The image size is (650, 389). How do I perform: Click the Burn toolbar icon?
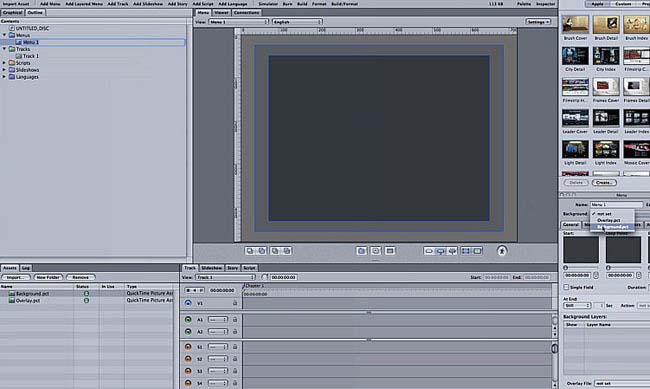coord(287,4)
